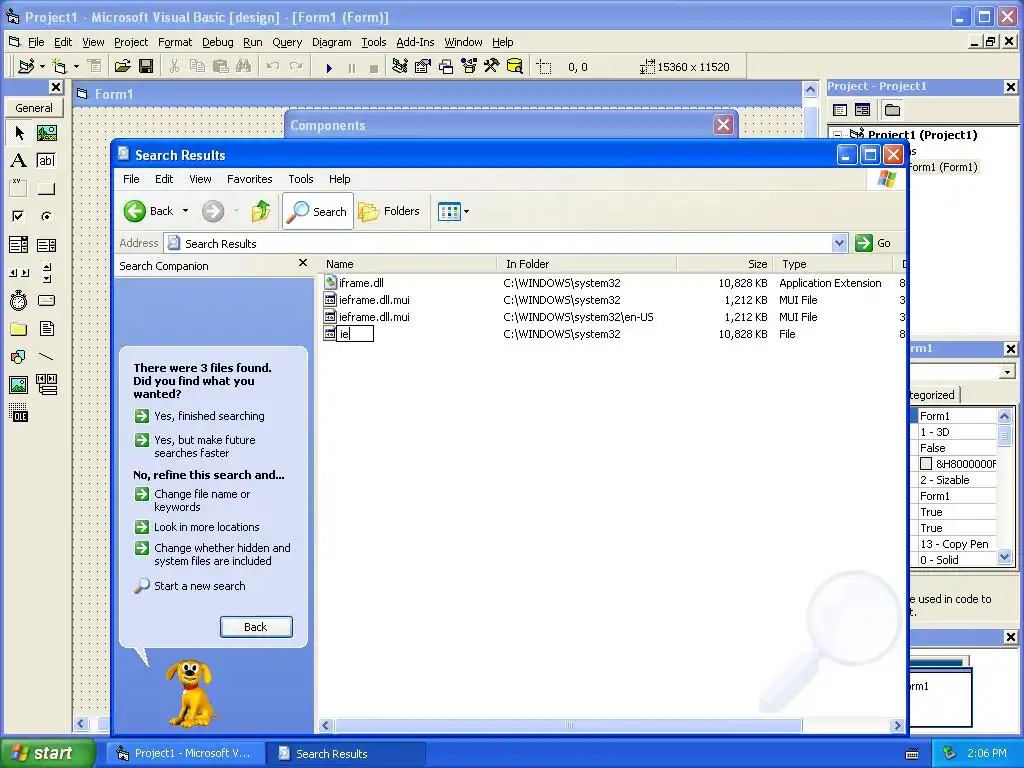The height and width of the screenshot is (768, 1024).
Task: Select the OLE container tool
Action: tap(19, 413)
